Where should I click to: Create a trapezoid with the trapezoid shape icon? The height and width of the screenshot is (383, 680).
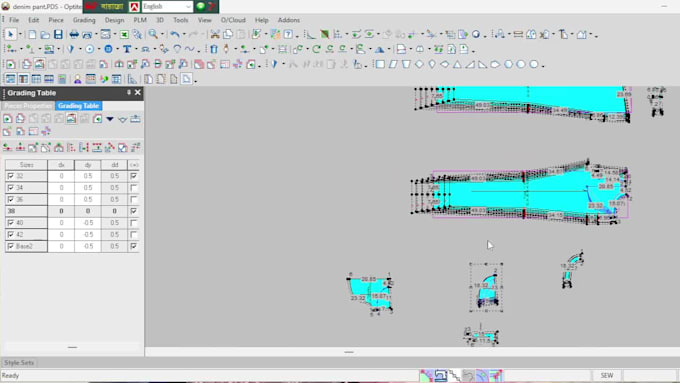(x=406, y=64)
